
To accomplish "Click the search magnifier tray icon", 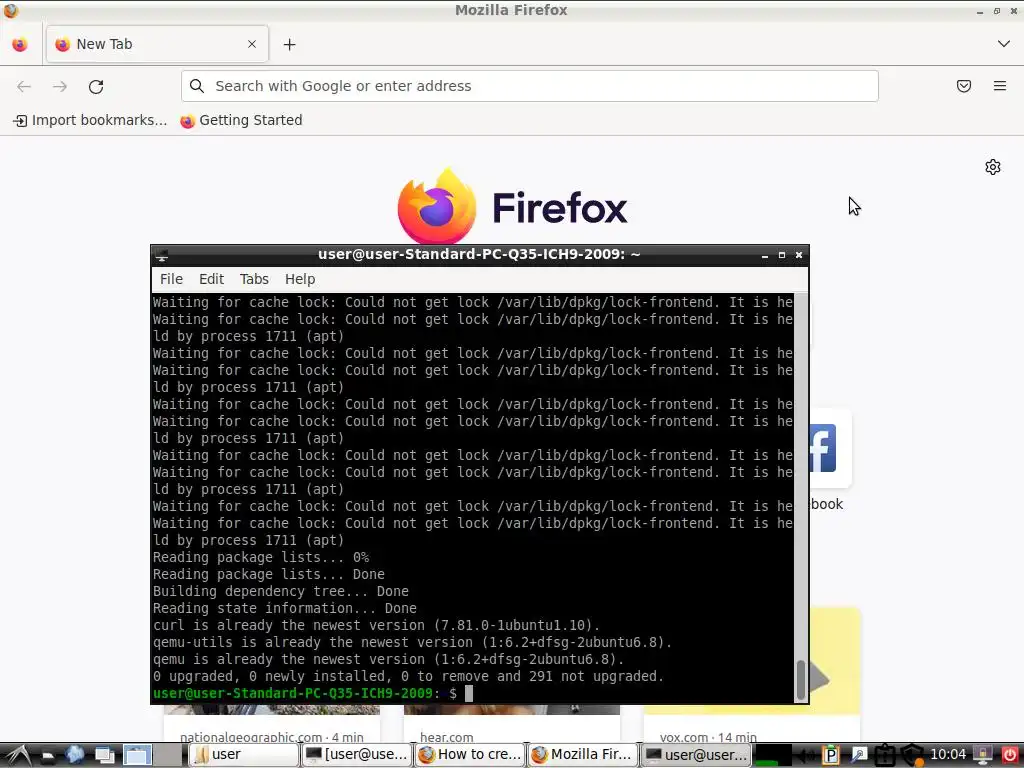I will (858, 756).
